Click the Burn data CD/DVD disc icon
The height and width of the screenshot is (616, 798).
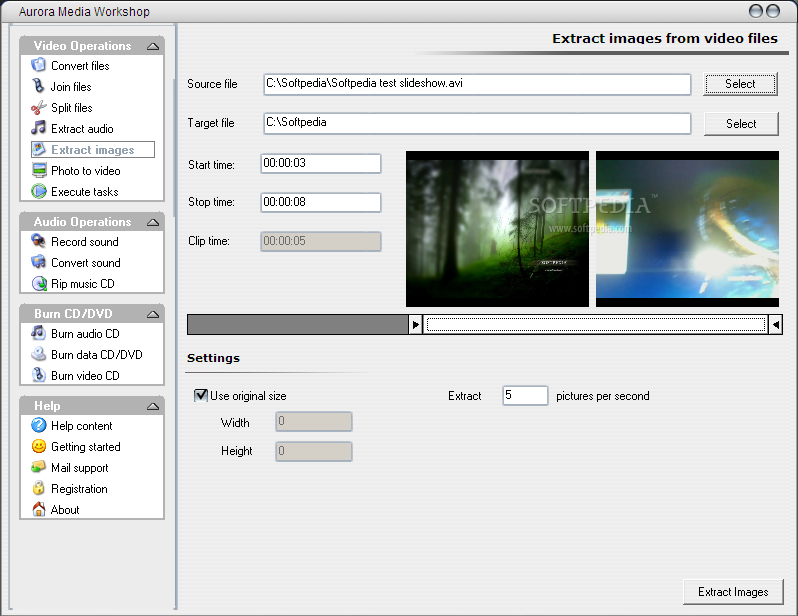(x=39, y=355)
